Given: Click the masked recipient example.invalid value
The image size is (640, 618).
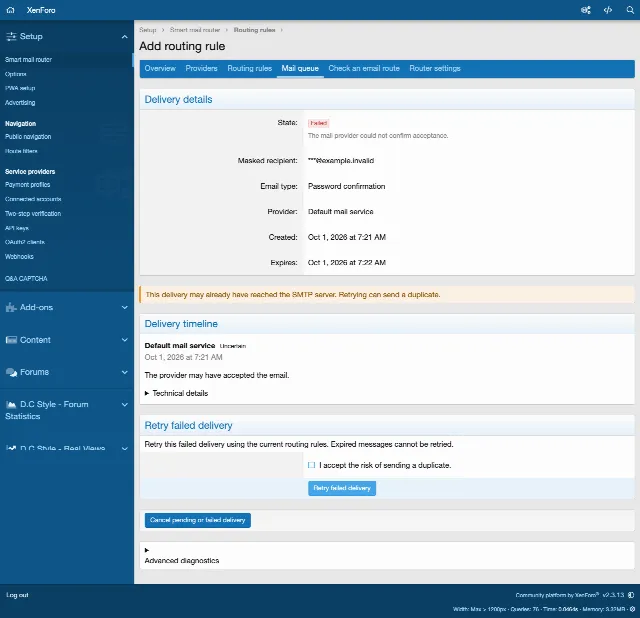Looking at the screenshot, I should coord(341,160).
